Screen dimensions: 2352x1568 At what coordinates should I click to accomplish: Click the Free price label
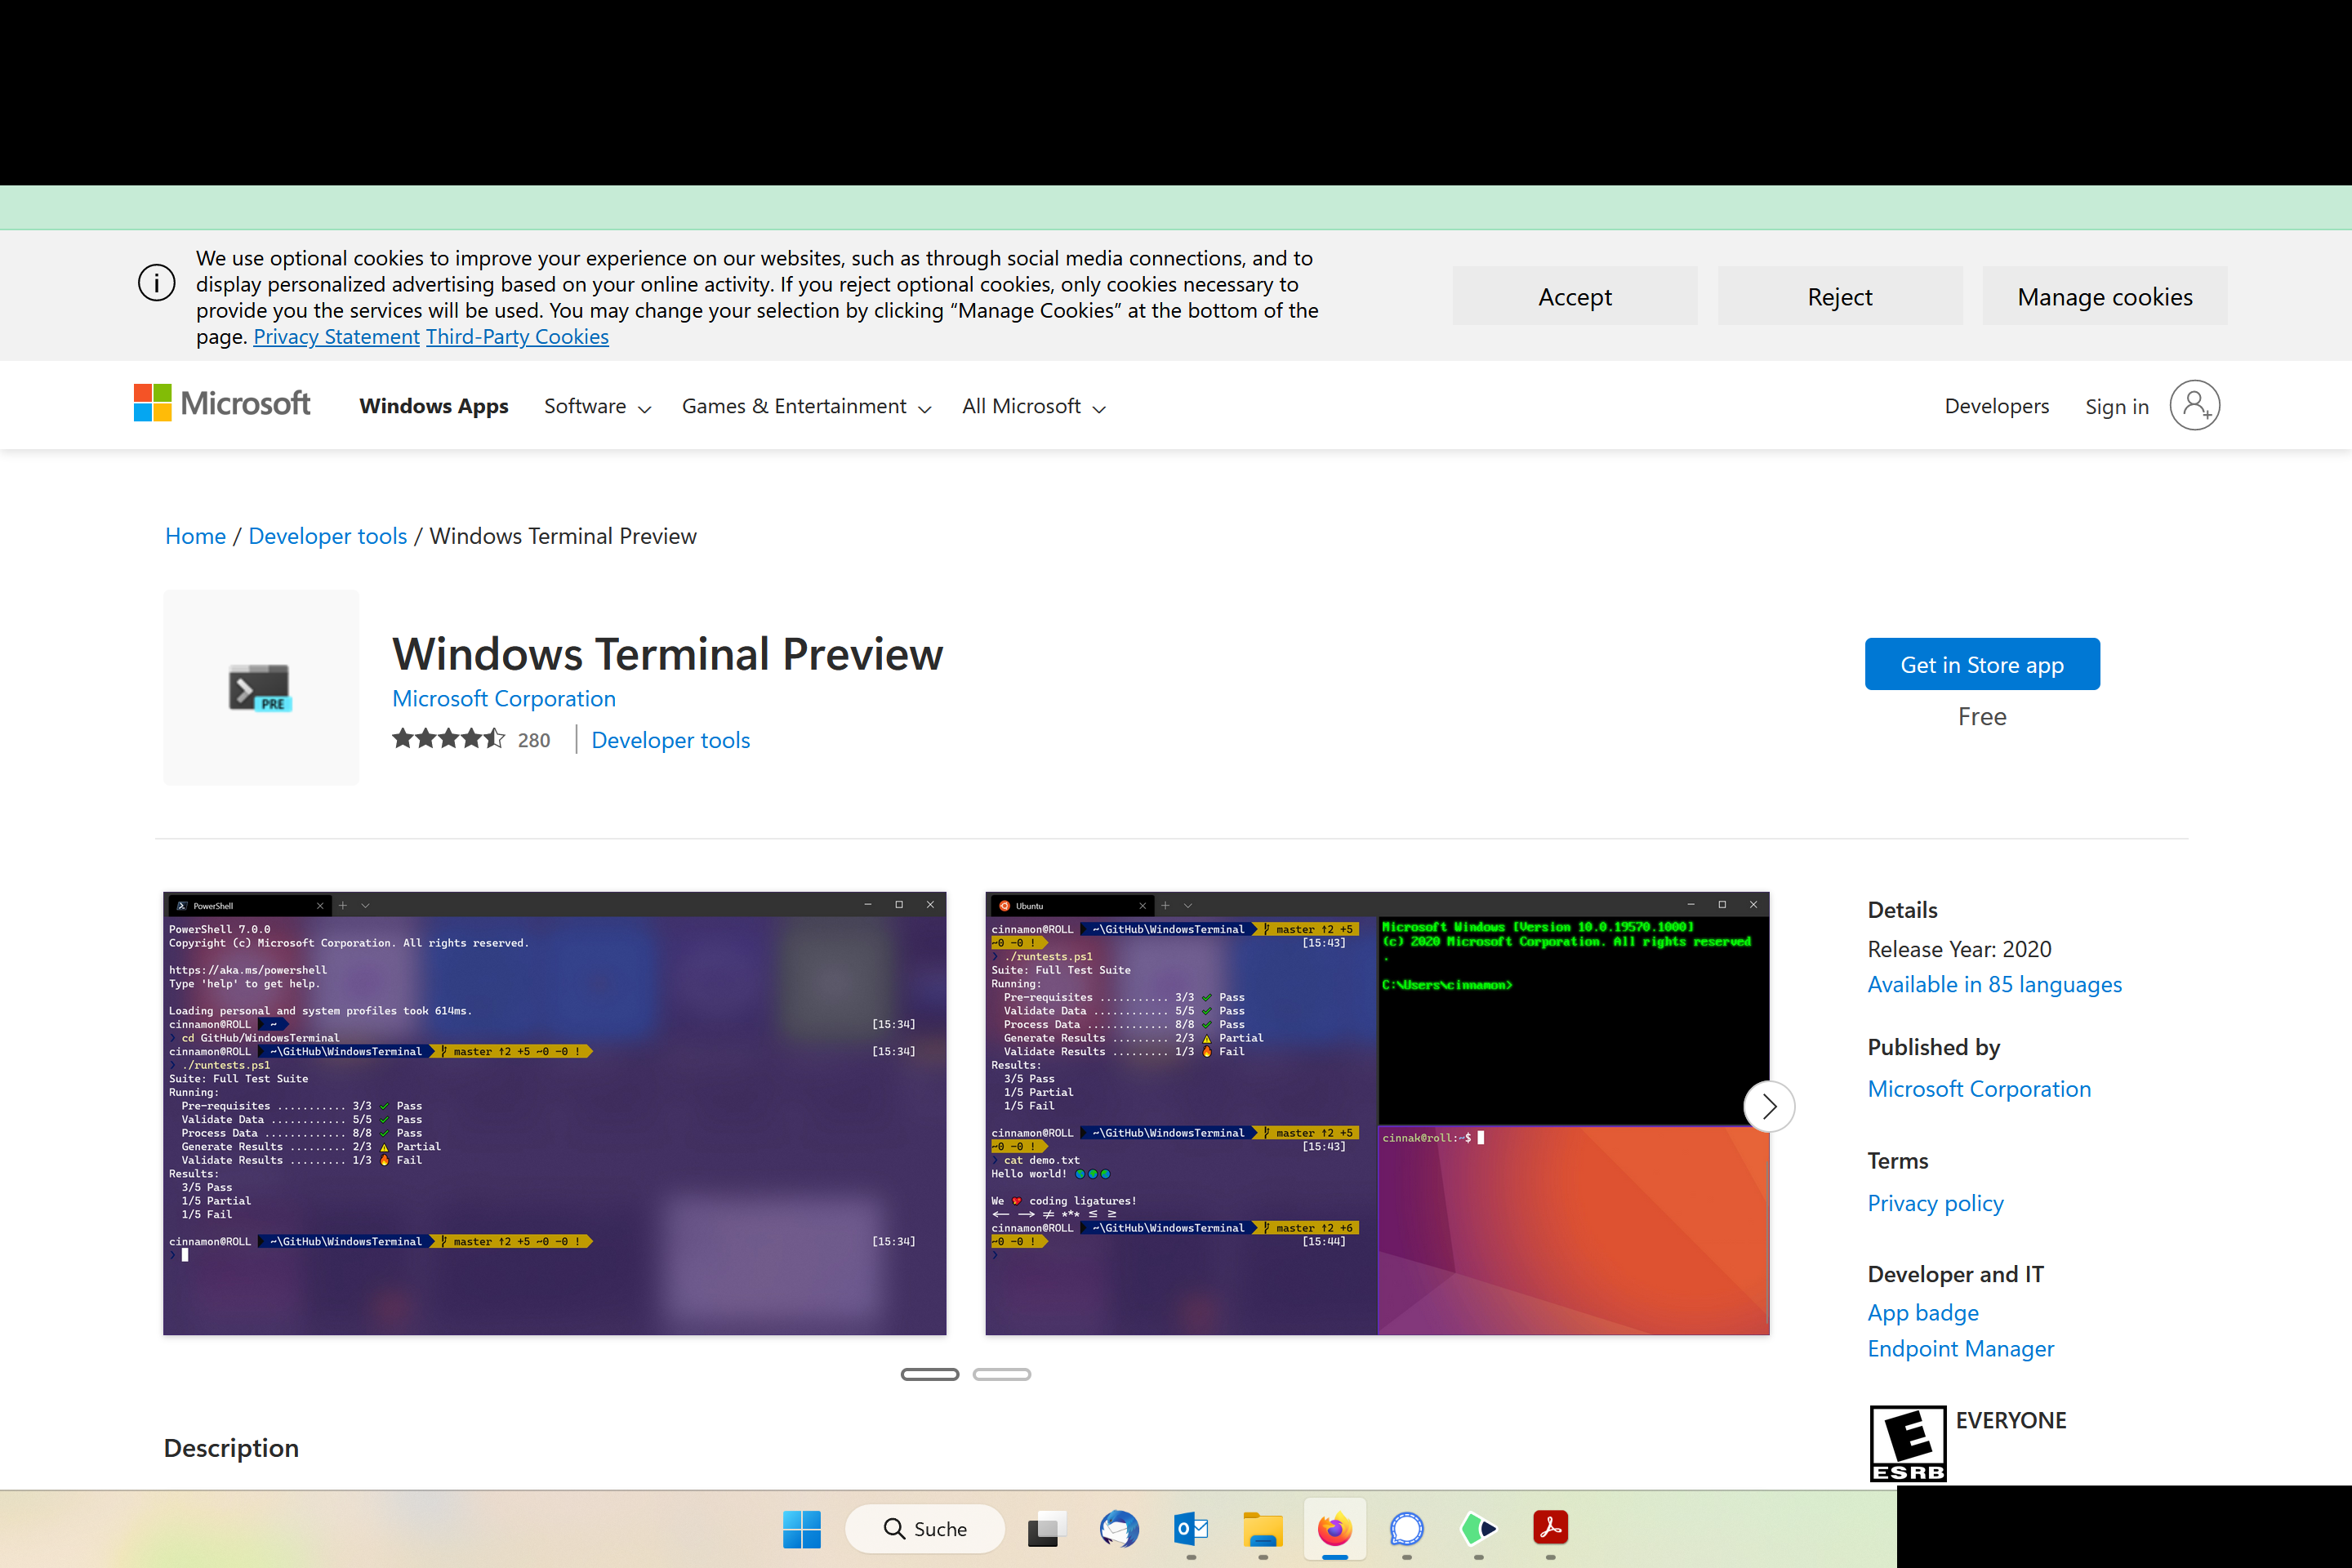coord(1982,717)
